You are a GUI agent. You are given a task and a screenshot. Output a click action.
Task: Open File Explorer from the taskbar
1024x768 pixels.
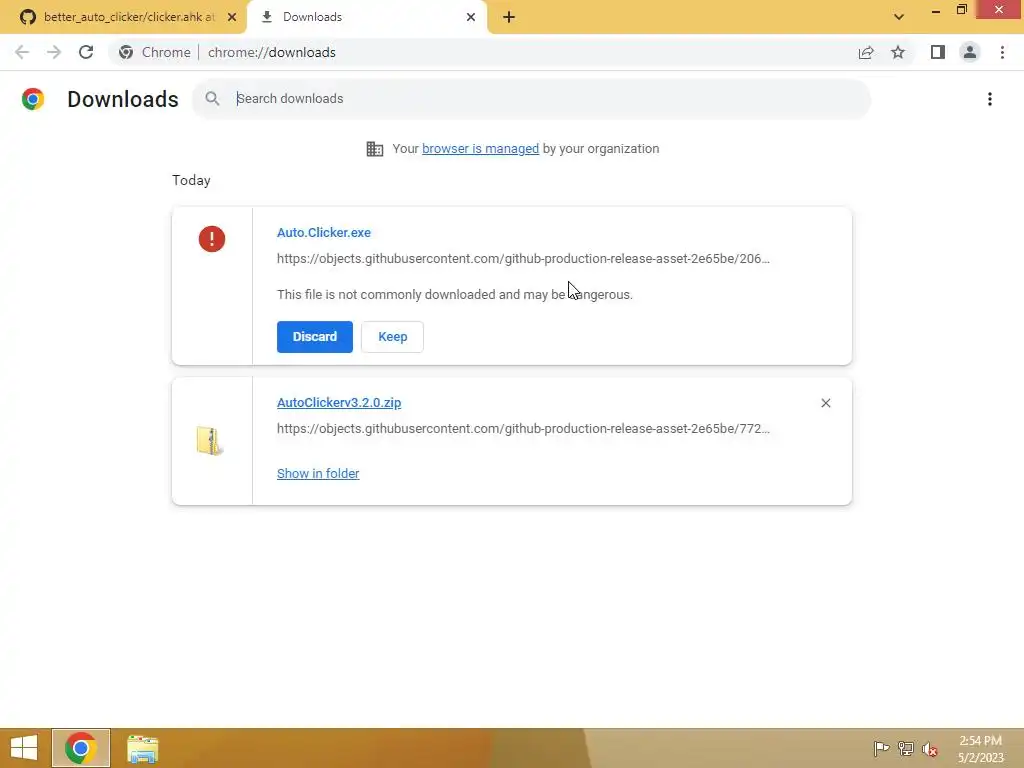[x=142, y=748]
